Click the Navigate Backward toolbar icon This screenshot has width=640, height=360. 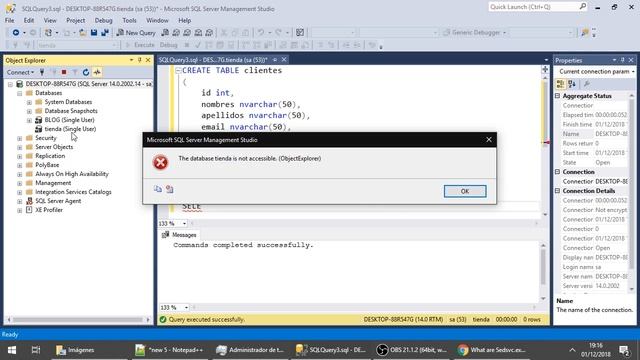tap(16, 33)
